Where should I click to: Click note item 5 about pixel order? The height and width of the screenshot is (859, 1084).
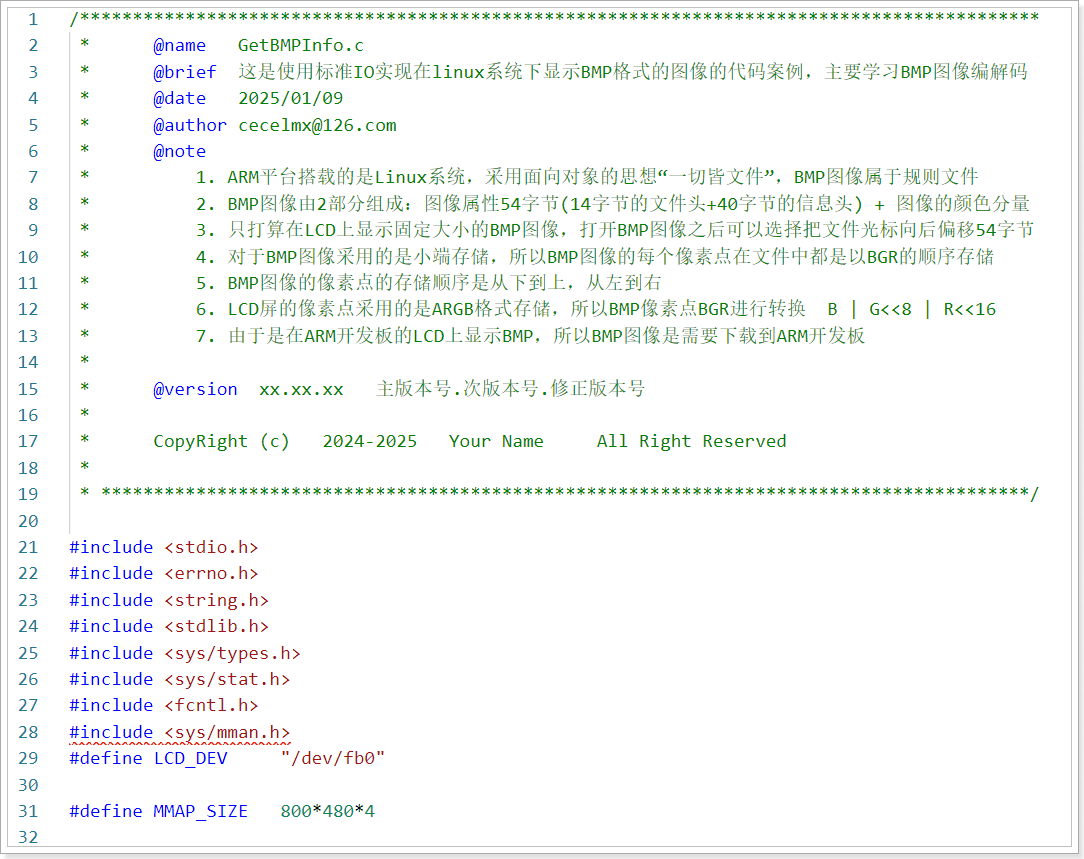point(428,283)
